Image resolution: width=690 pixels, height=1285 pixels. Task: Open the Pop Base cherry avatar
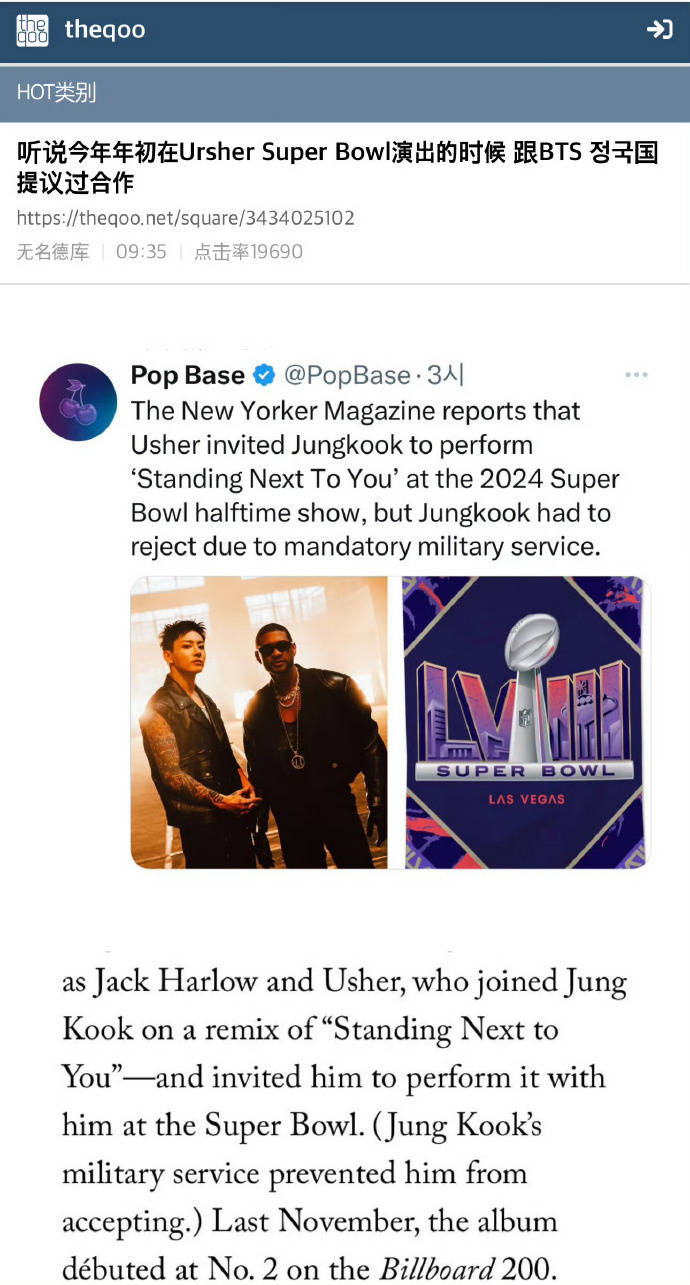[x=78, y=402]
